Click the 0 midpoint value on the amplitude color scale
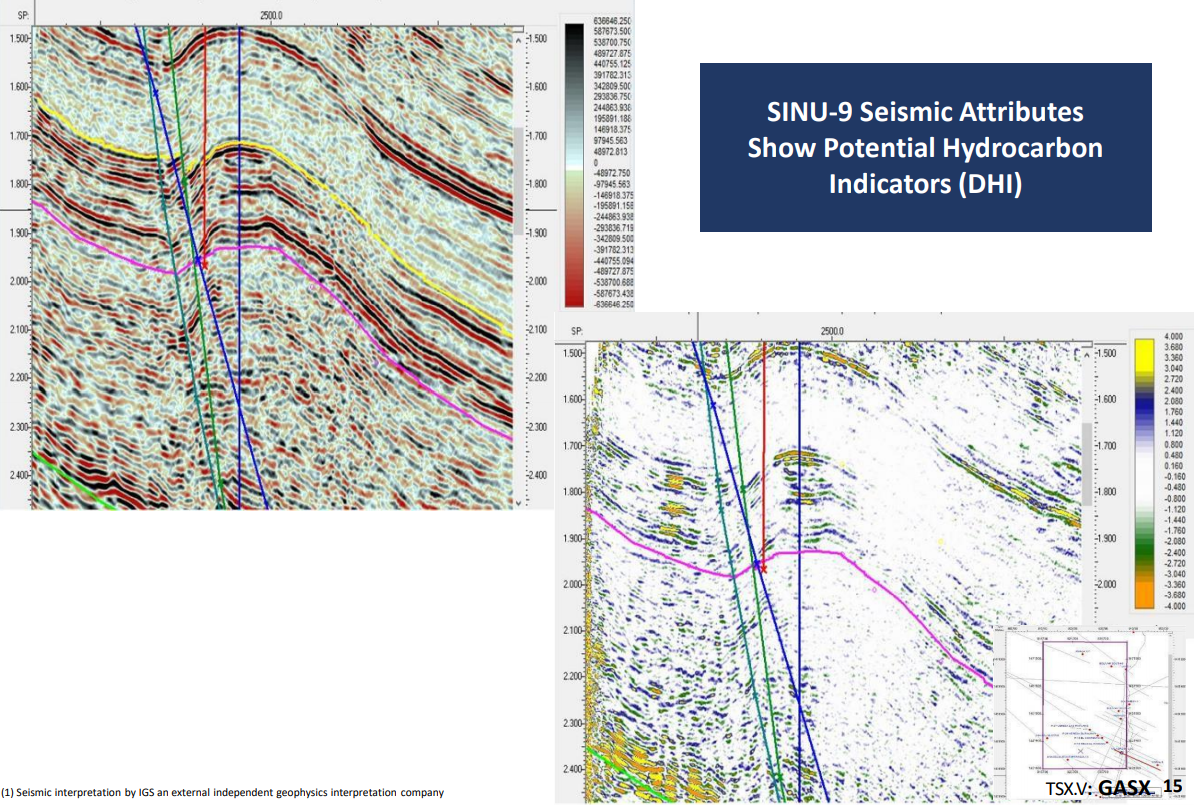Image resolution: width=1194 pixels, height=807 pixels. coord(595,163)
